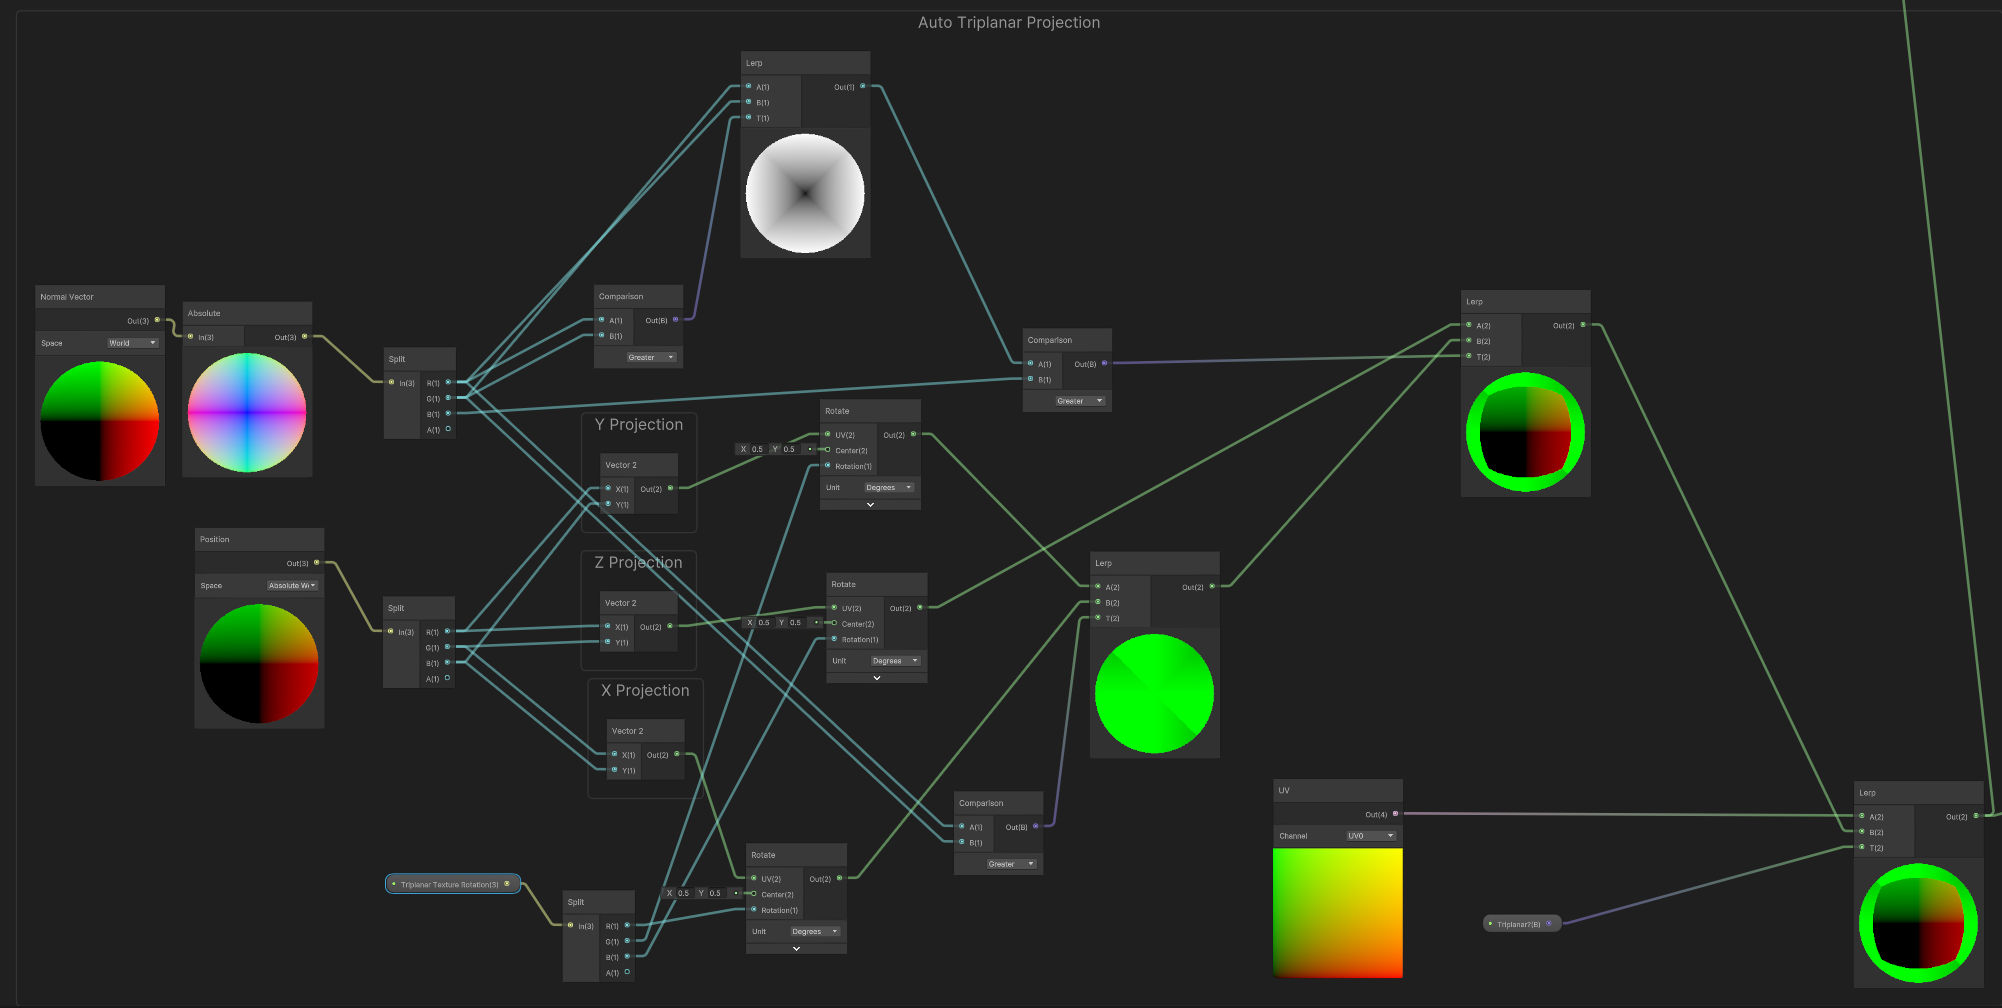Open Greater dropdown on leftmost Comparison node
The width and height of the screenshot is (2002, 1008).
pos(651,358)
